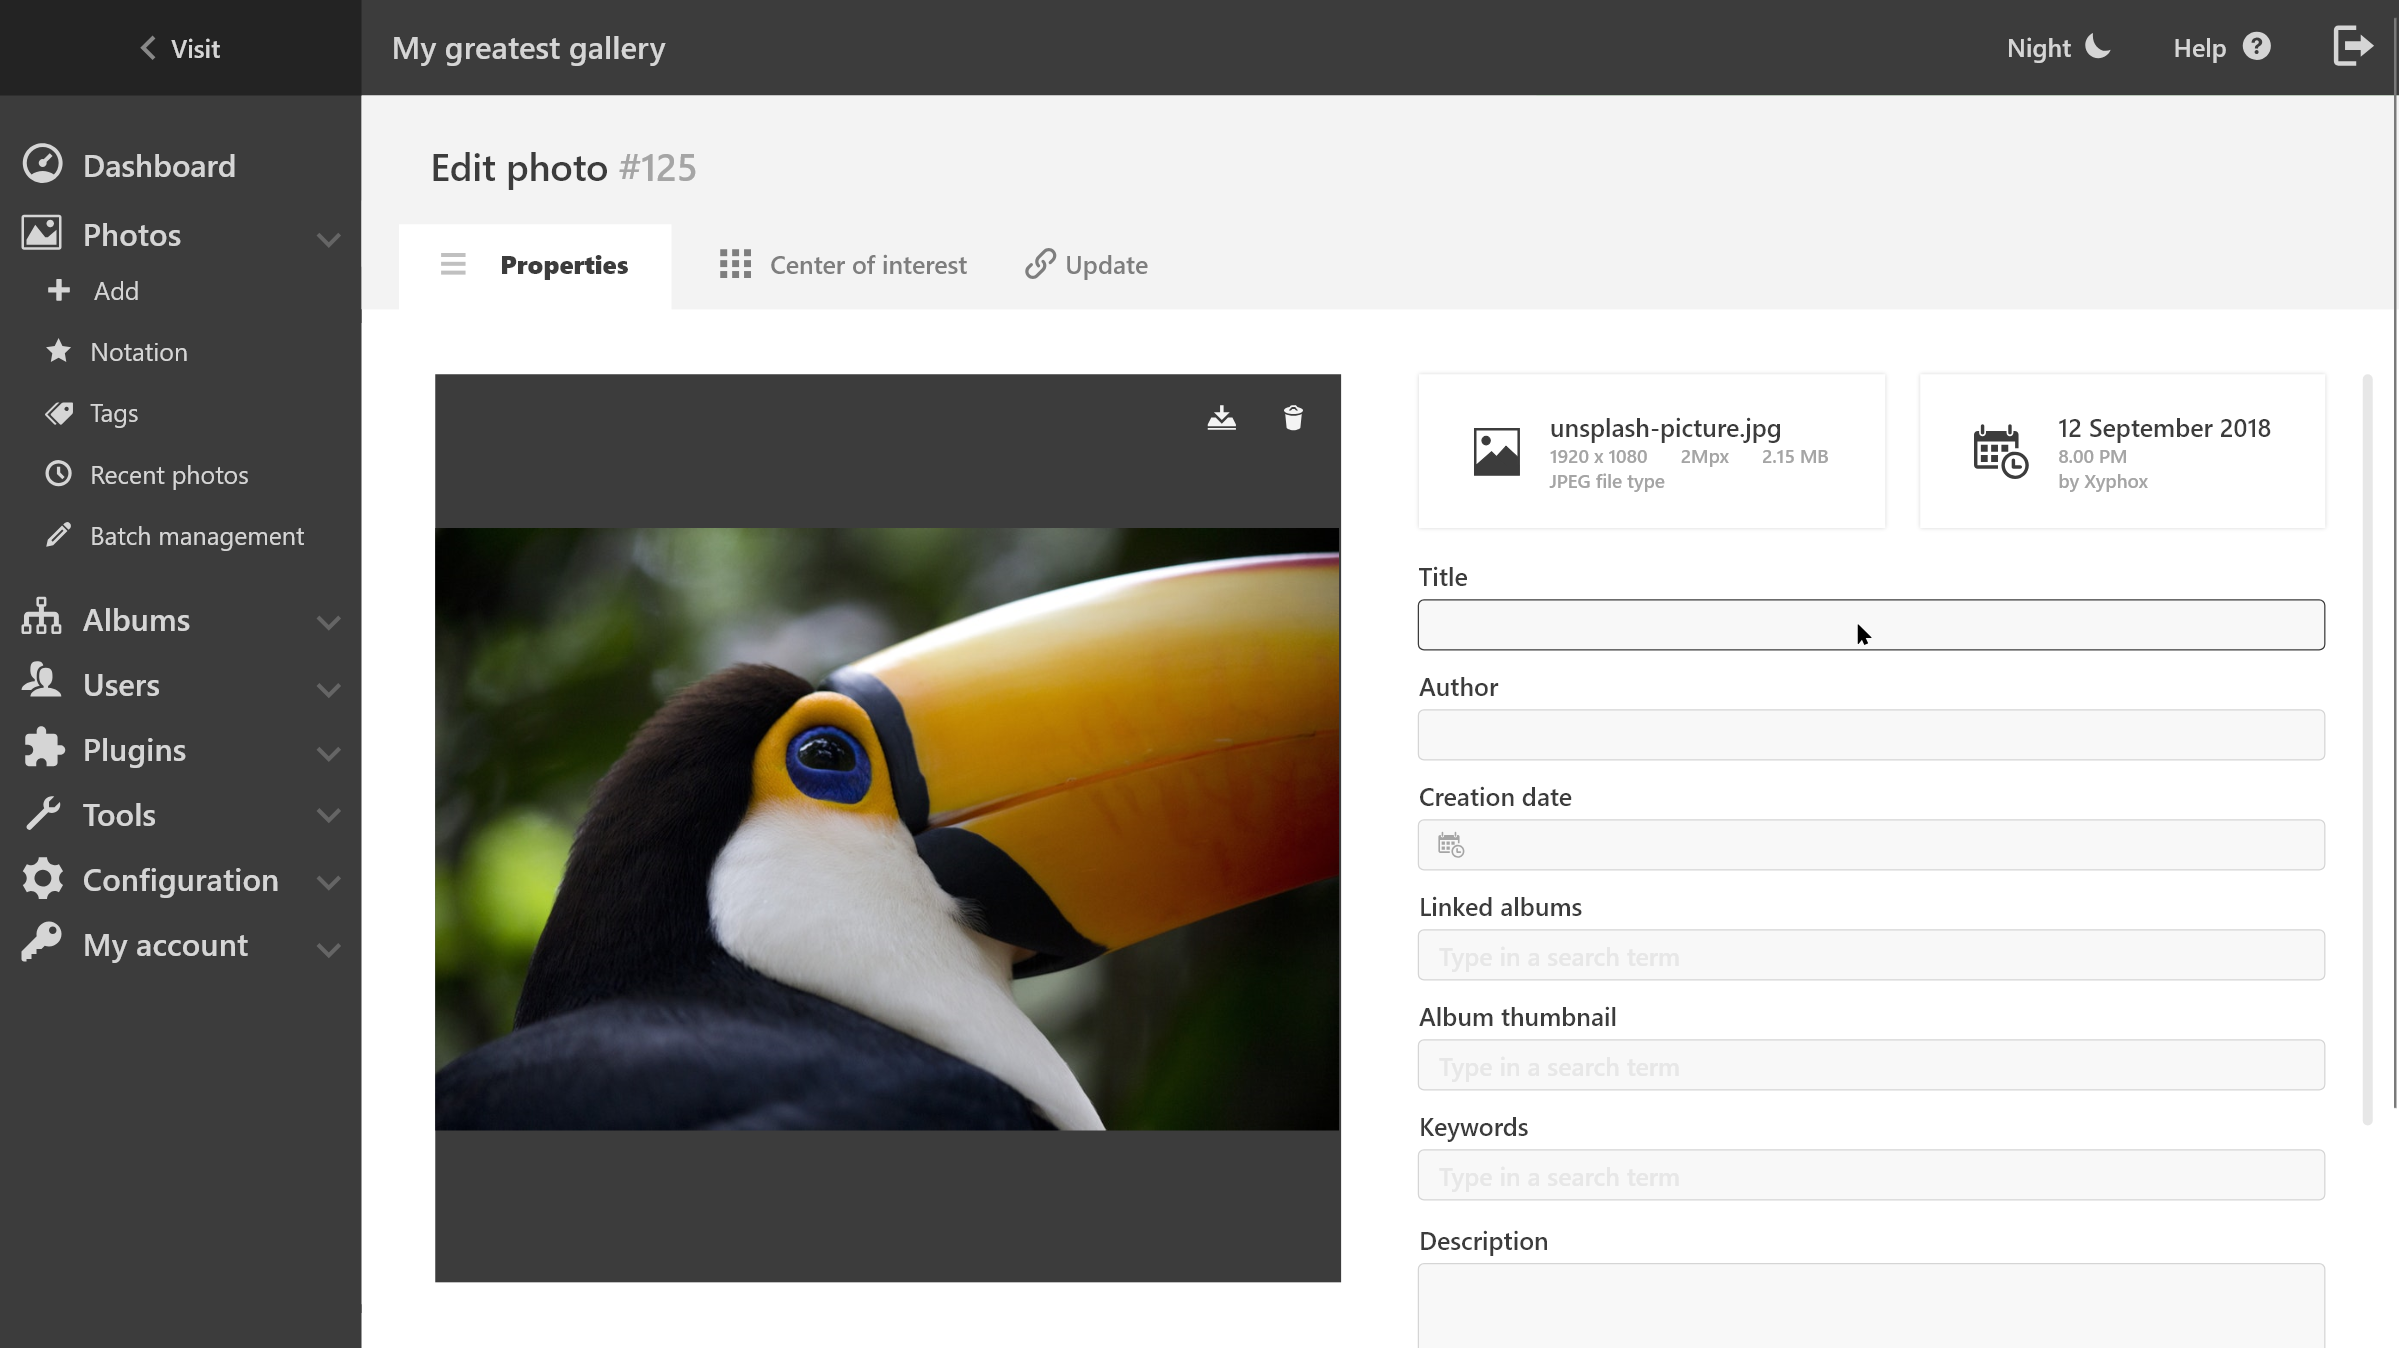This screenshot has width=2399, height=1348.
Task: Click the My account key icon
Action: 41,943
